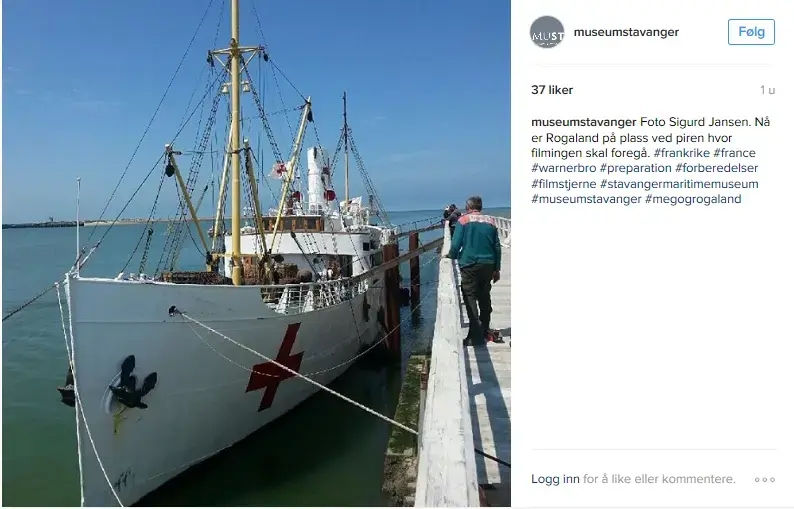The height and width of the screenshot is (509, 794).
Task: Open museumstavanger username in header
Action: coord(626,32)
